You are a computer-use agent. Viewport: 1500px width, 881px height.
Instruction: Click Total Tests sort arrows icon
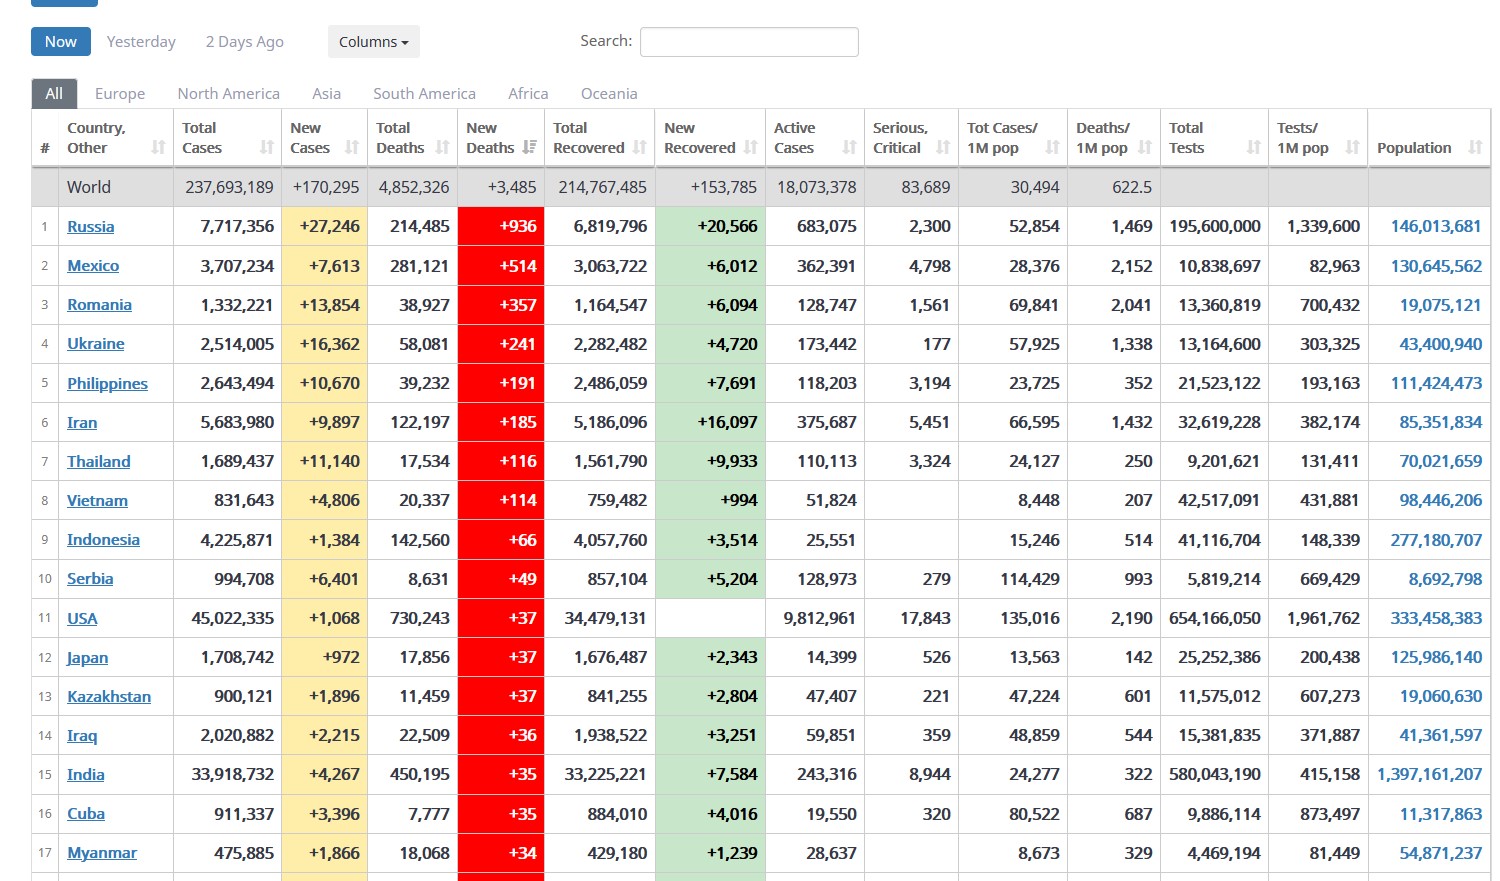tap(1253, 147)
